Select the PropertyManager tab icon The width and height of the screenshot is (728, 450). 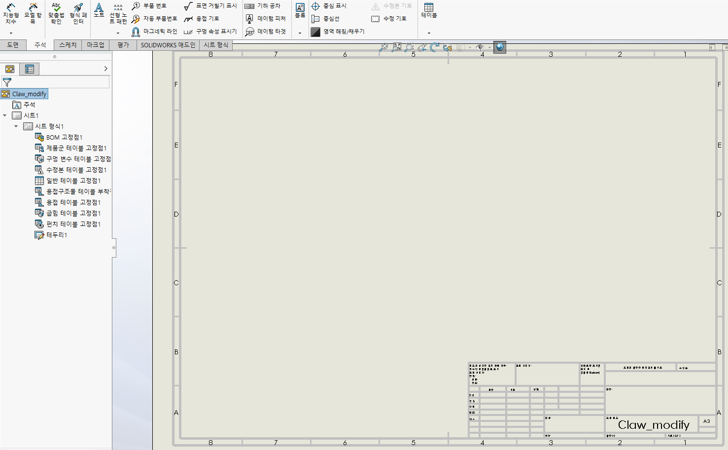tap(29, 69)
